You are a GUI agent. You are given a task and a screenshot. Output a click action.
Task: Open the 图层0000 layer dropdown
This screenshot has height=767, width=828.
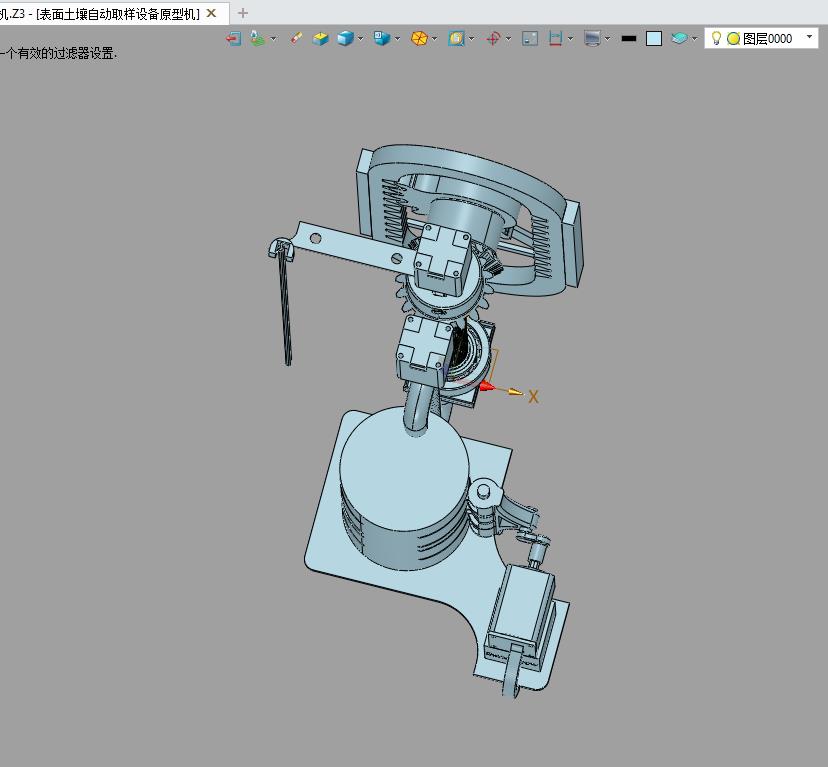[809, 36]
